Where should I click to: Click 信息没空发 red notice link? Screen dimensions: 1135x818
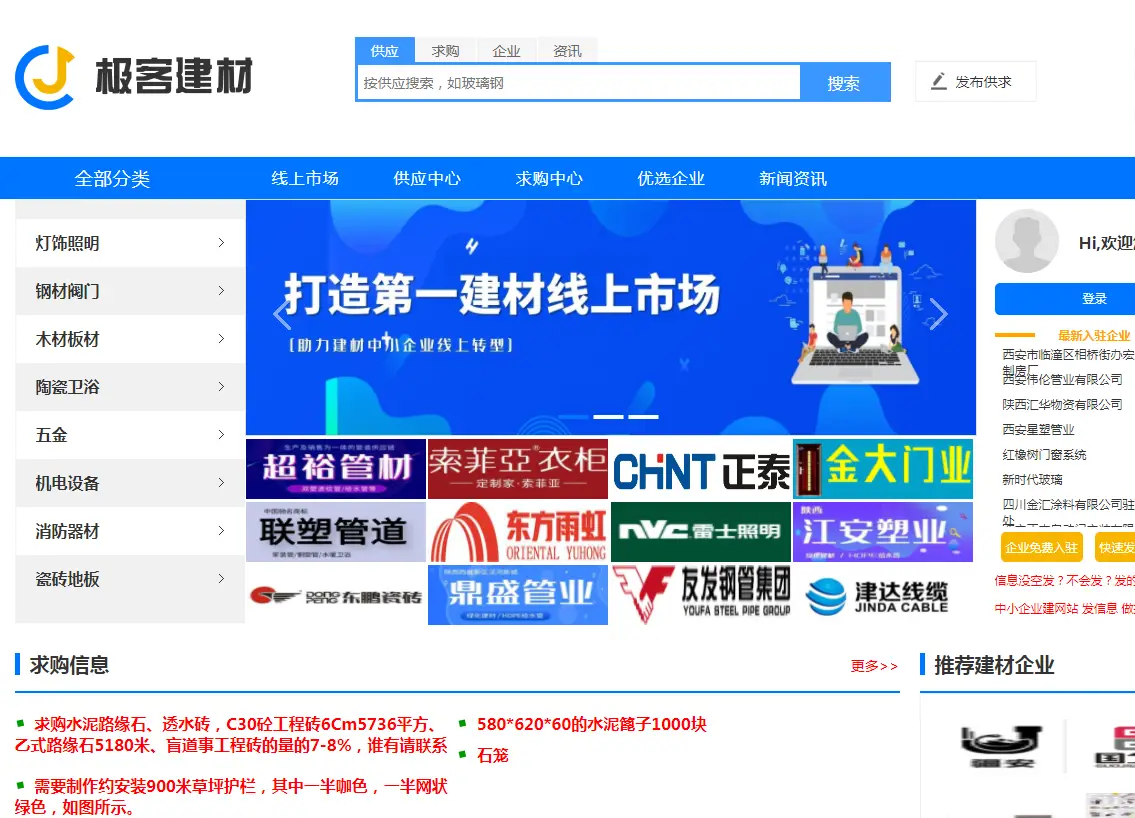coord(1065,581)
